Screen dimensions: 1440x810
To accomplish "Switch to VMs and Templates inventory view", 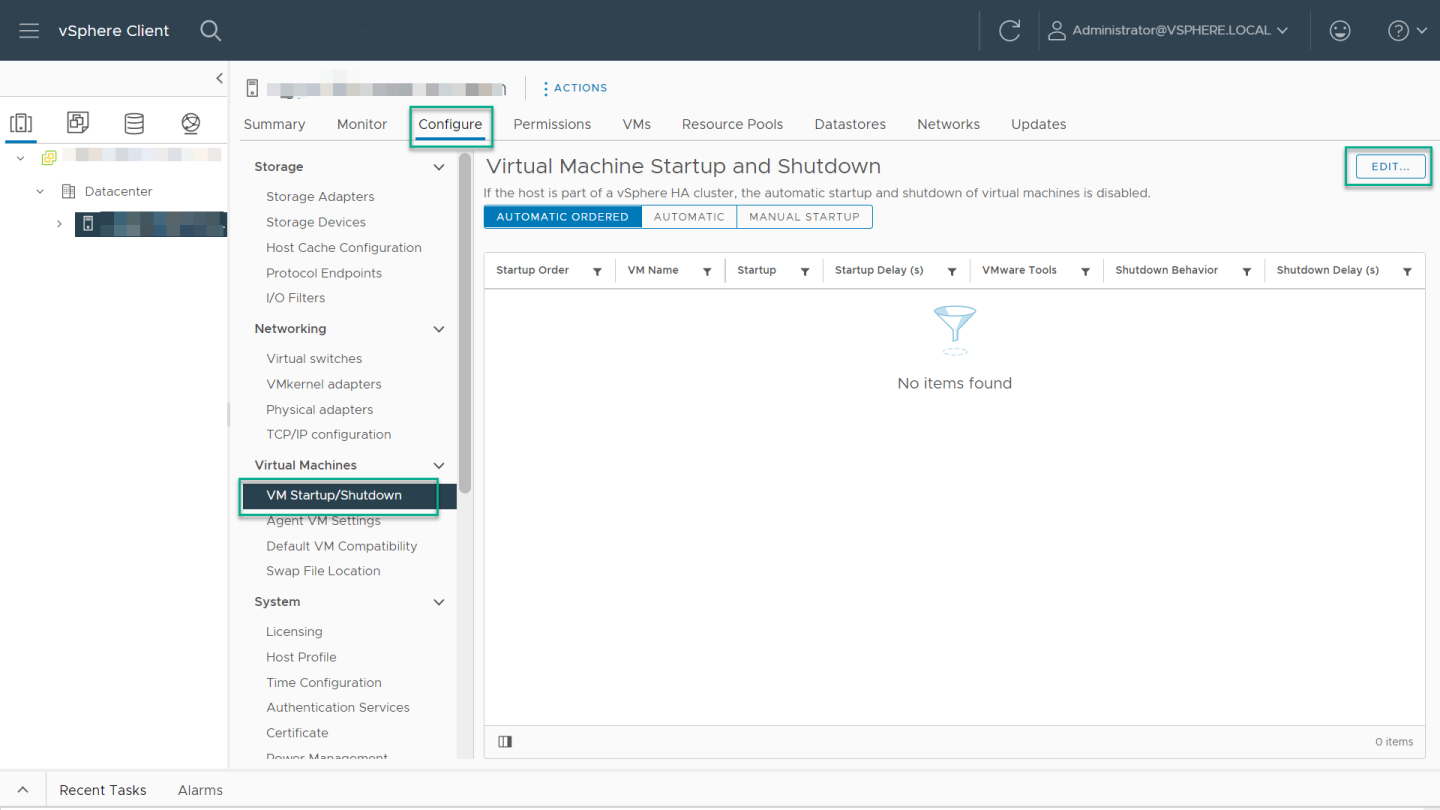I will click(77, 123).
